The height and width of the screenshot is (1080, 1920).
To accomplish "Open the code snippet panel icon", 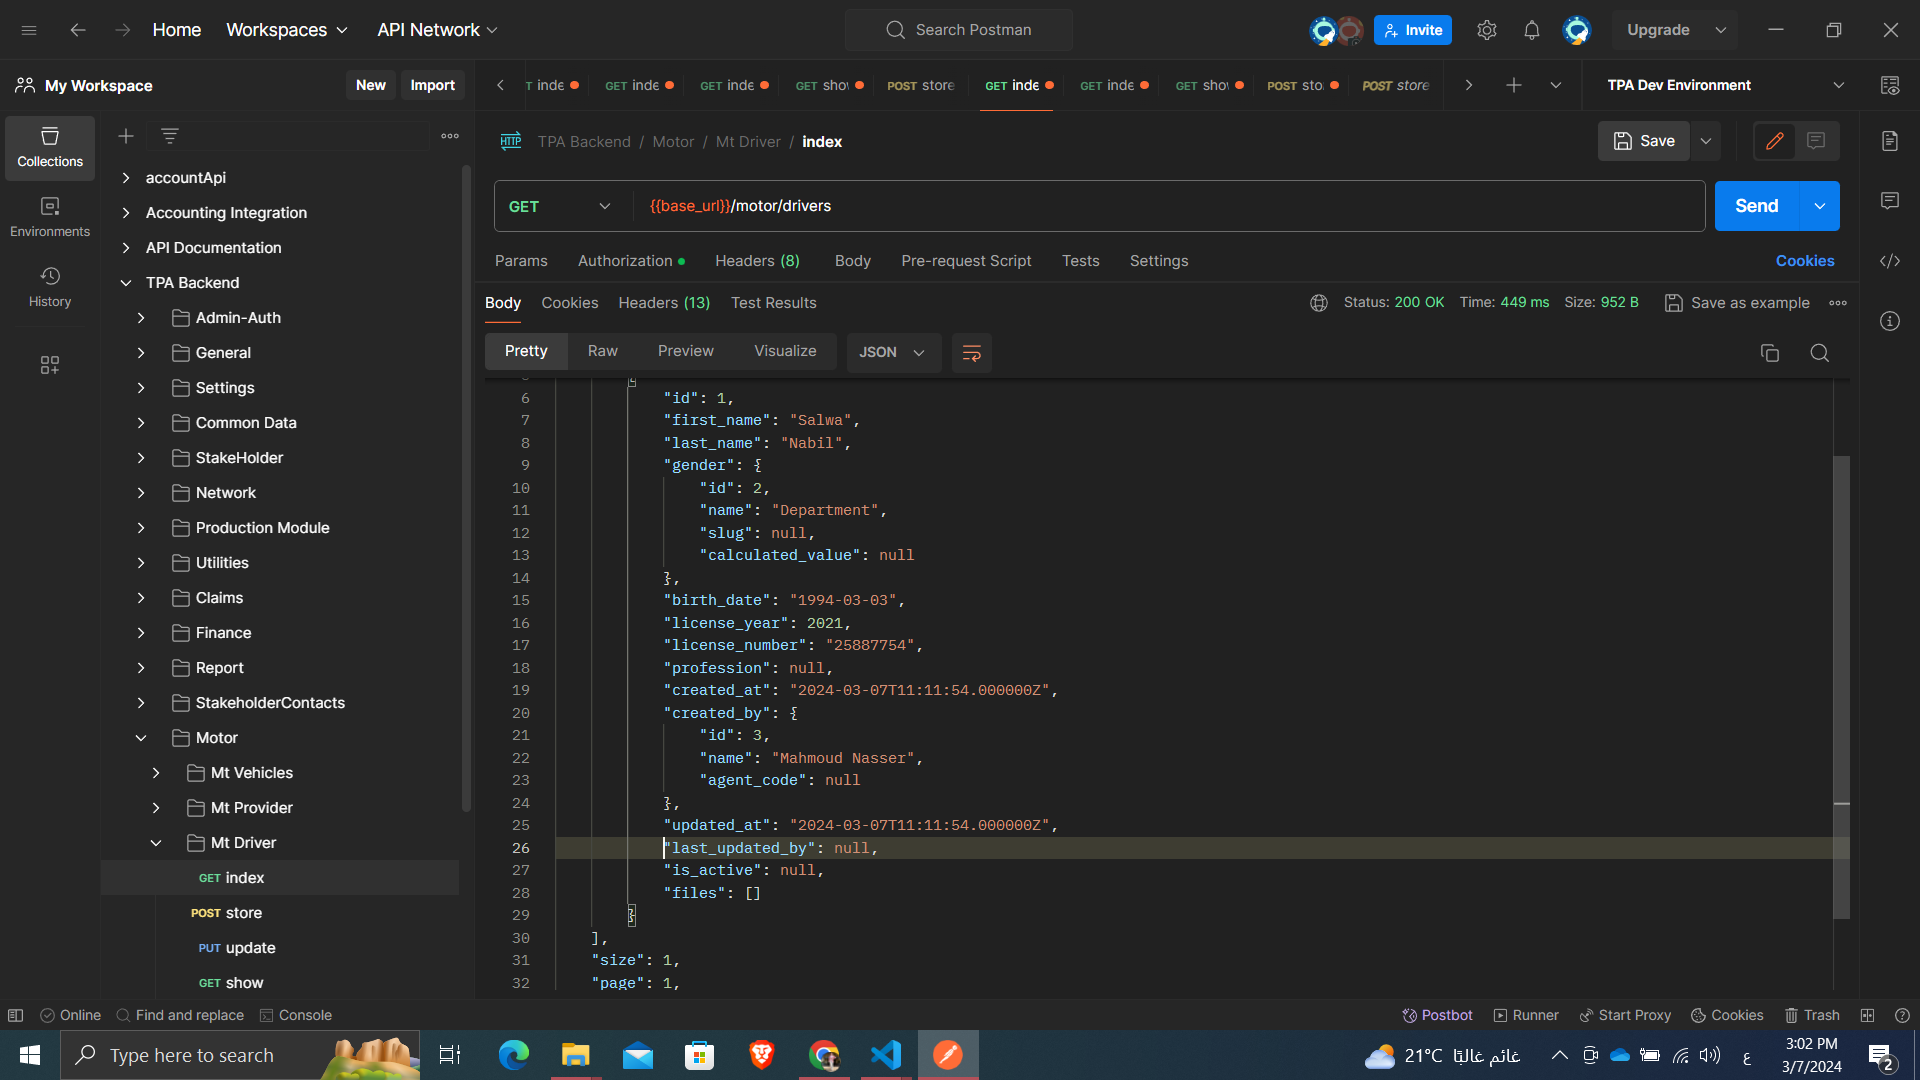I will point(1889,261).
